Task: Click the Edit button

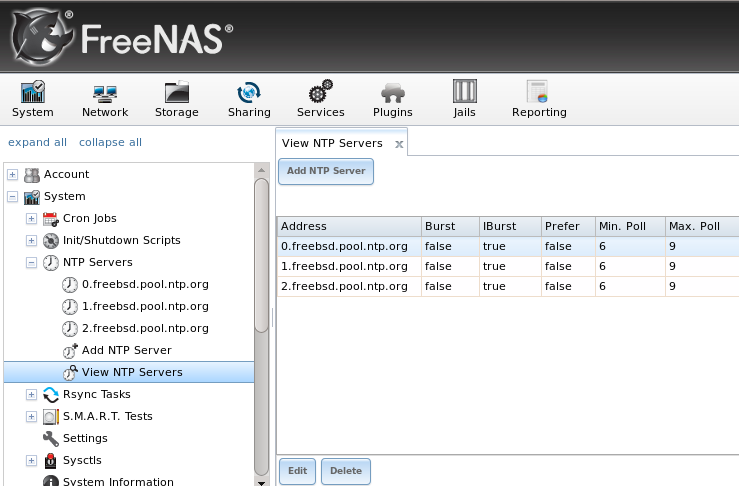Action: (x=297, y=471)
